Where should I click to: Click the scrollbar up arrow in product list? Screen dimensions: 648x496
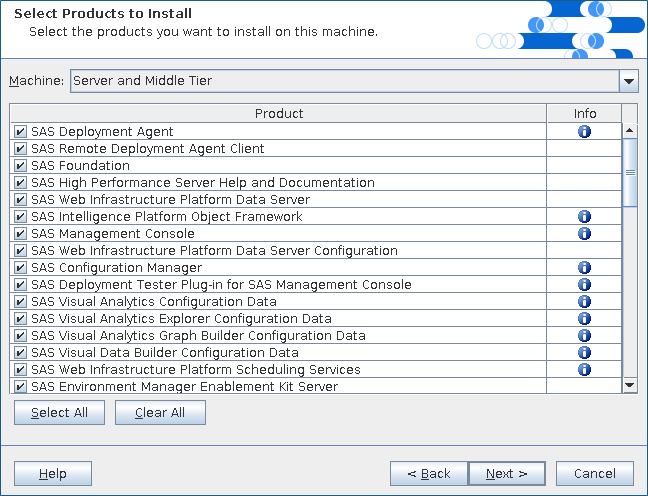[630, 130]
